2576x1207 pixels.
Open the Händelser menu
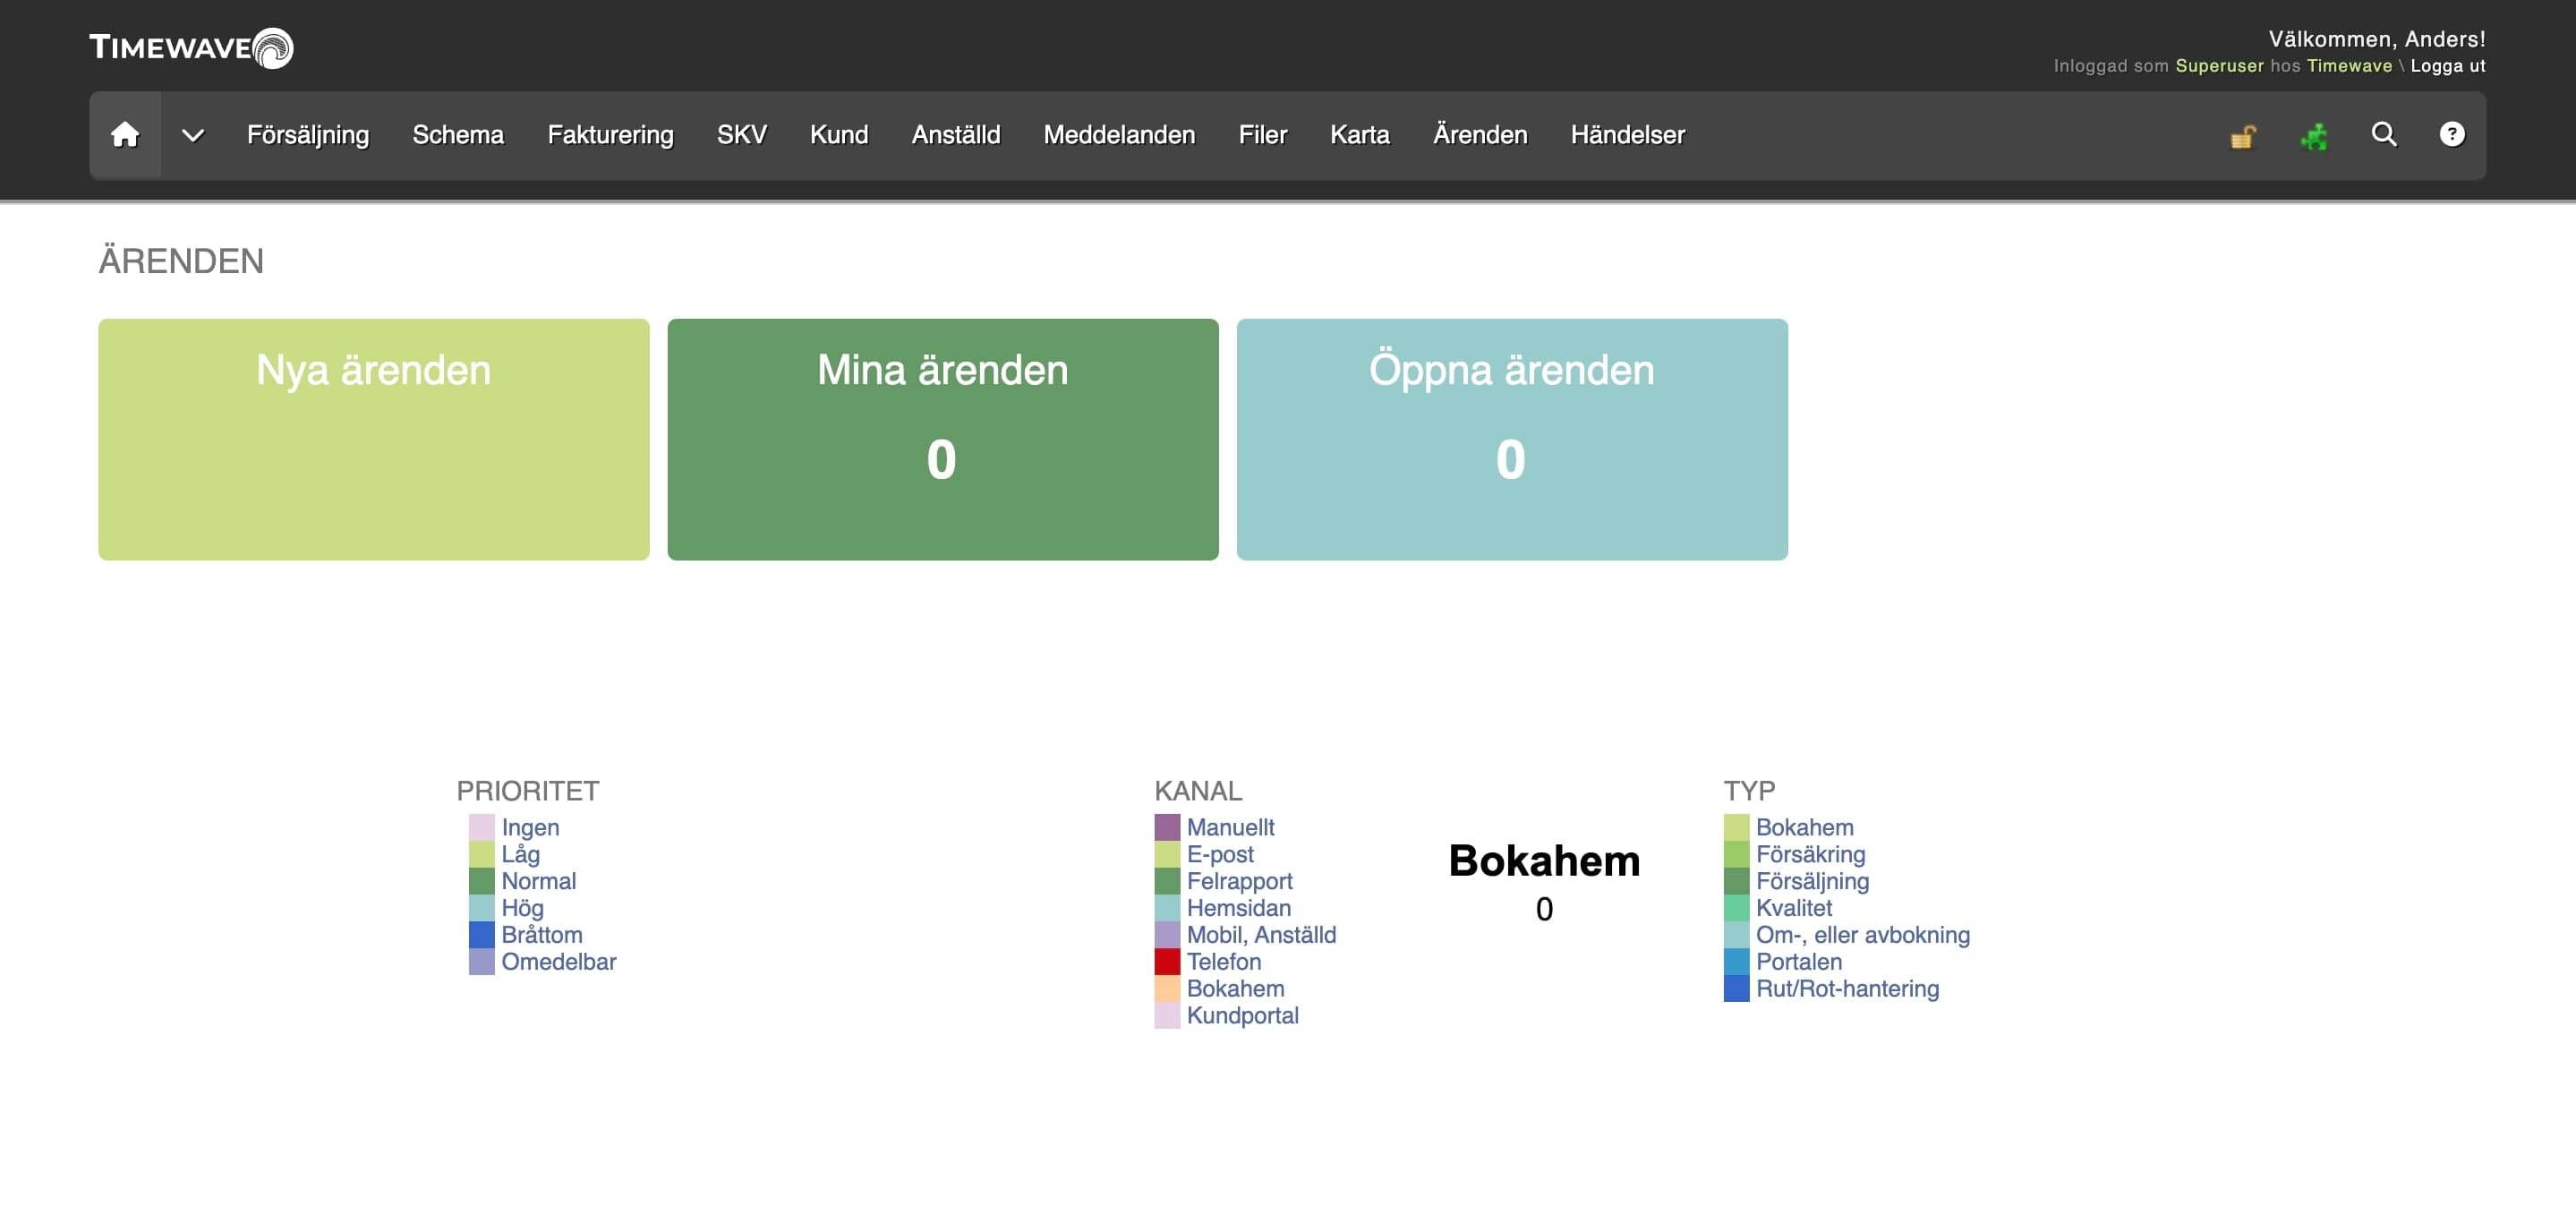coord(1628,135)
